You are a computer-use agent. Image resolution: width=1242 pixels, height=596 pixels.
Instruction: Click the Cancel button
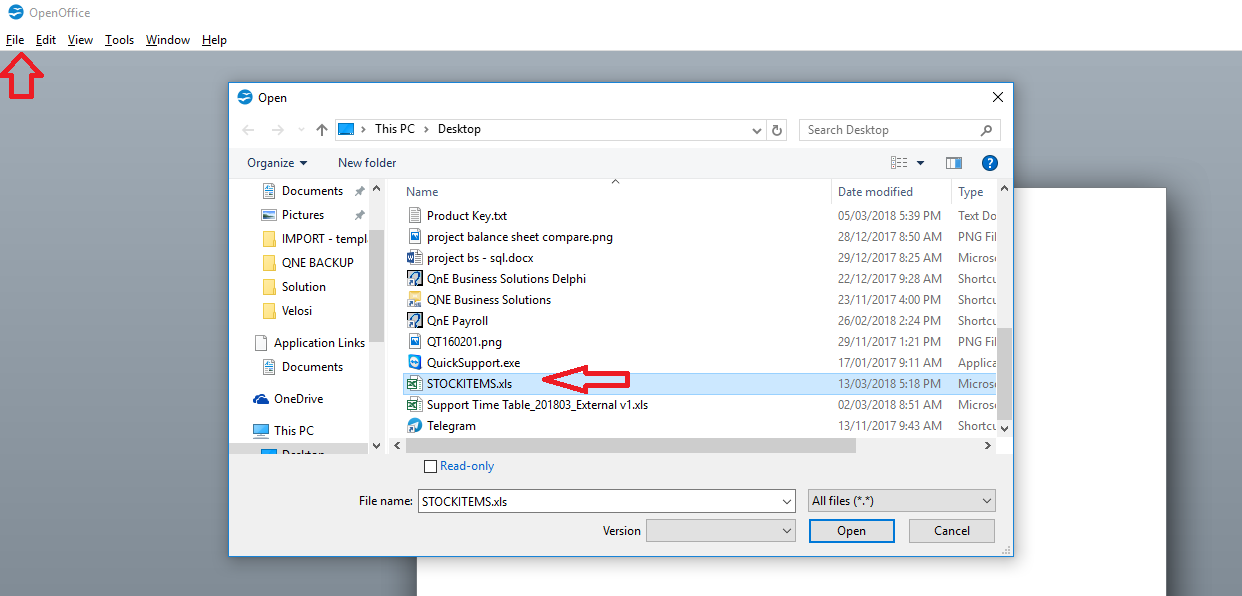click(x=951, y=531)
